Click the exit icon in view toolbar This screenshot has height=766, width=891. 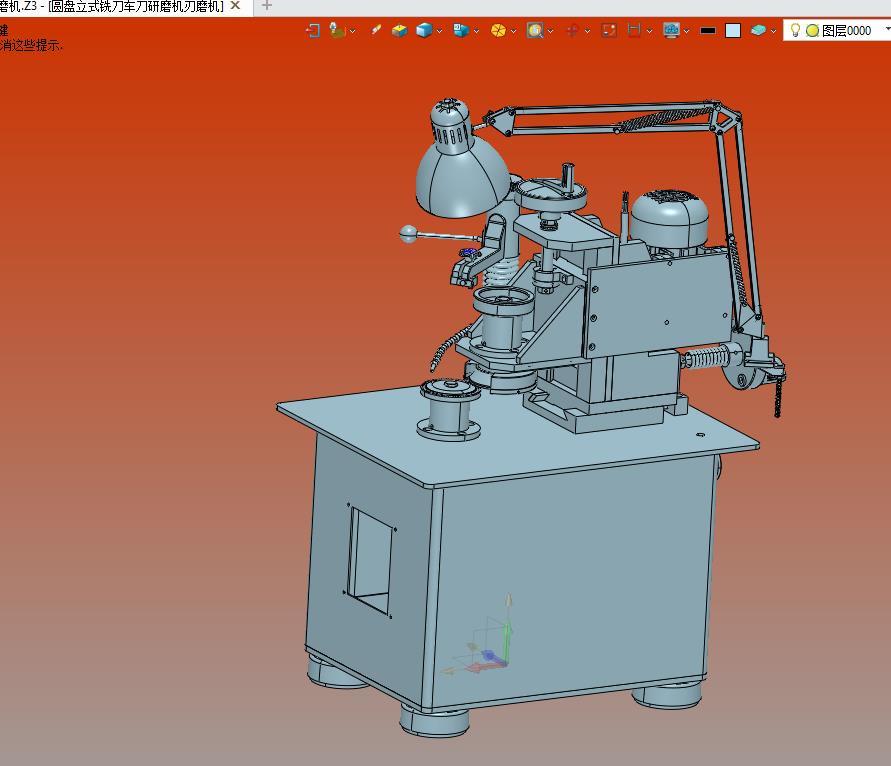tap(313, 30)
